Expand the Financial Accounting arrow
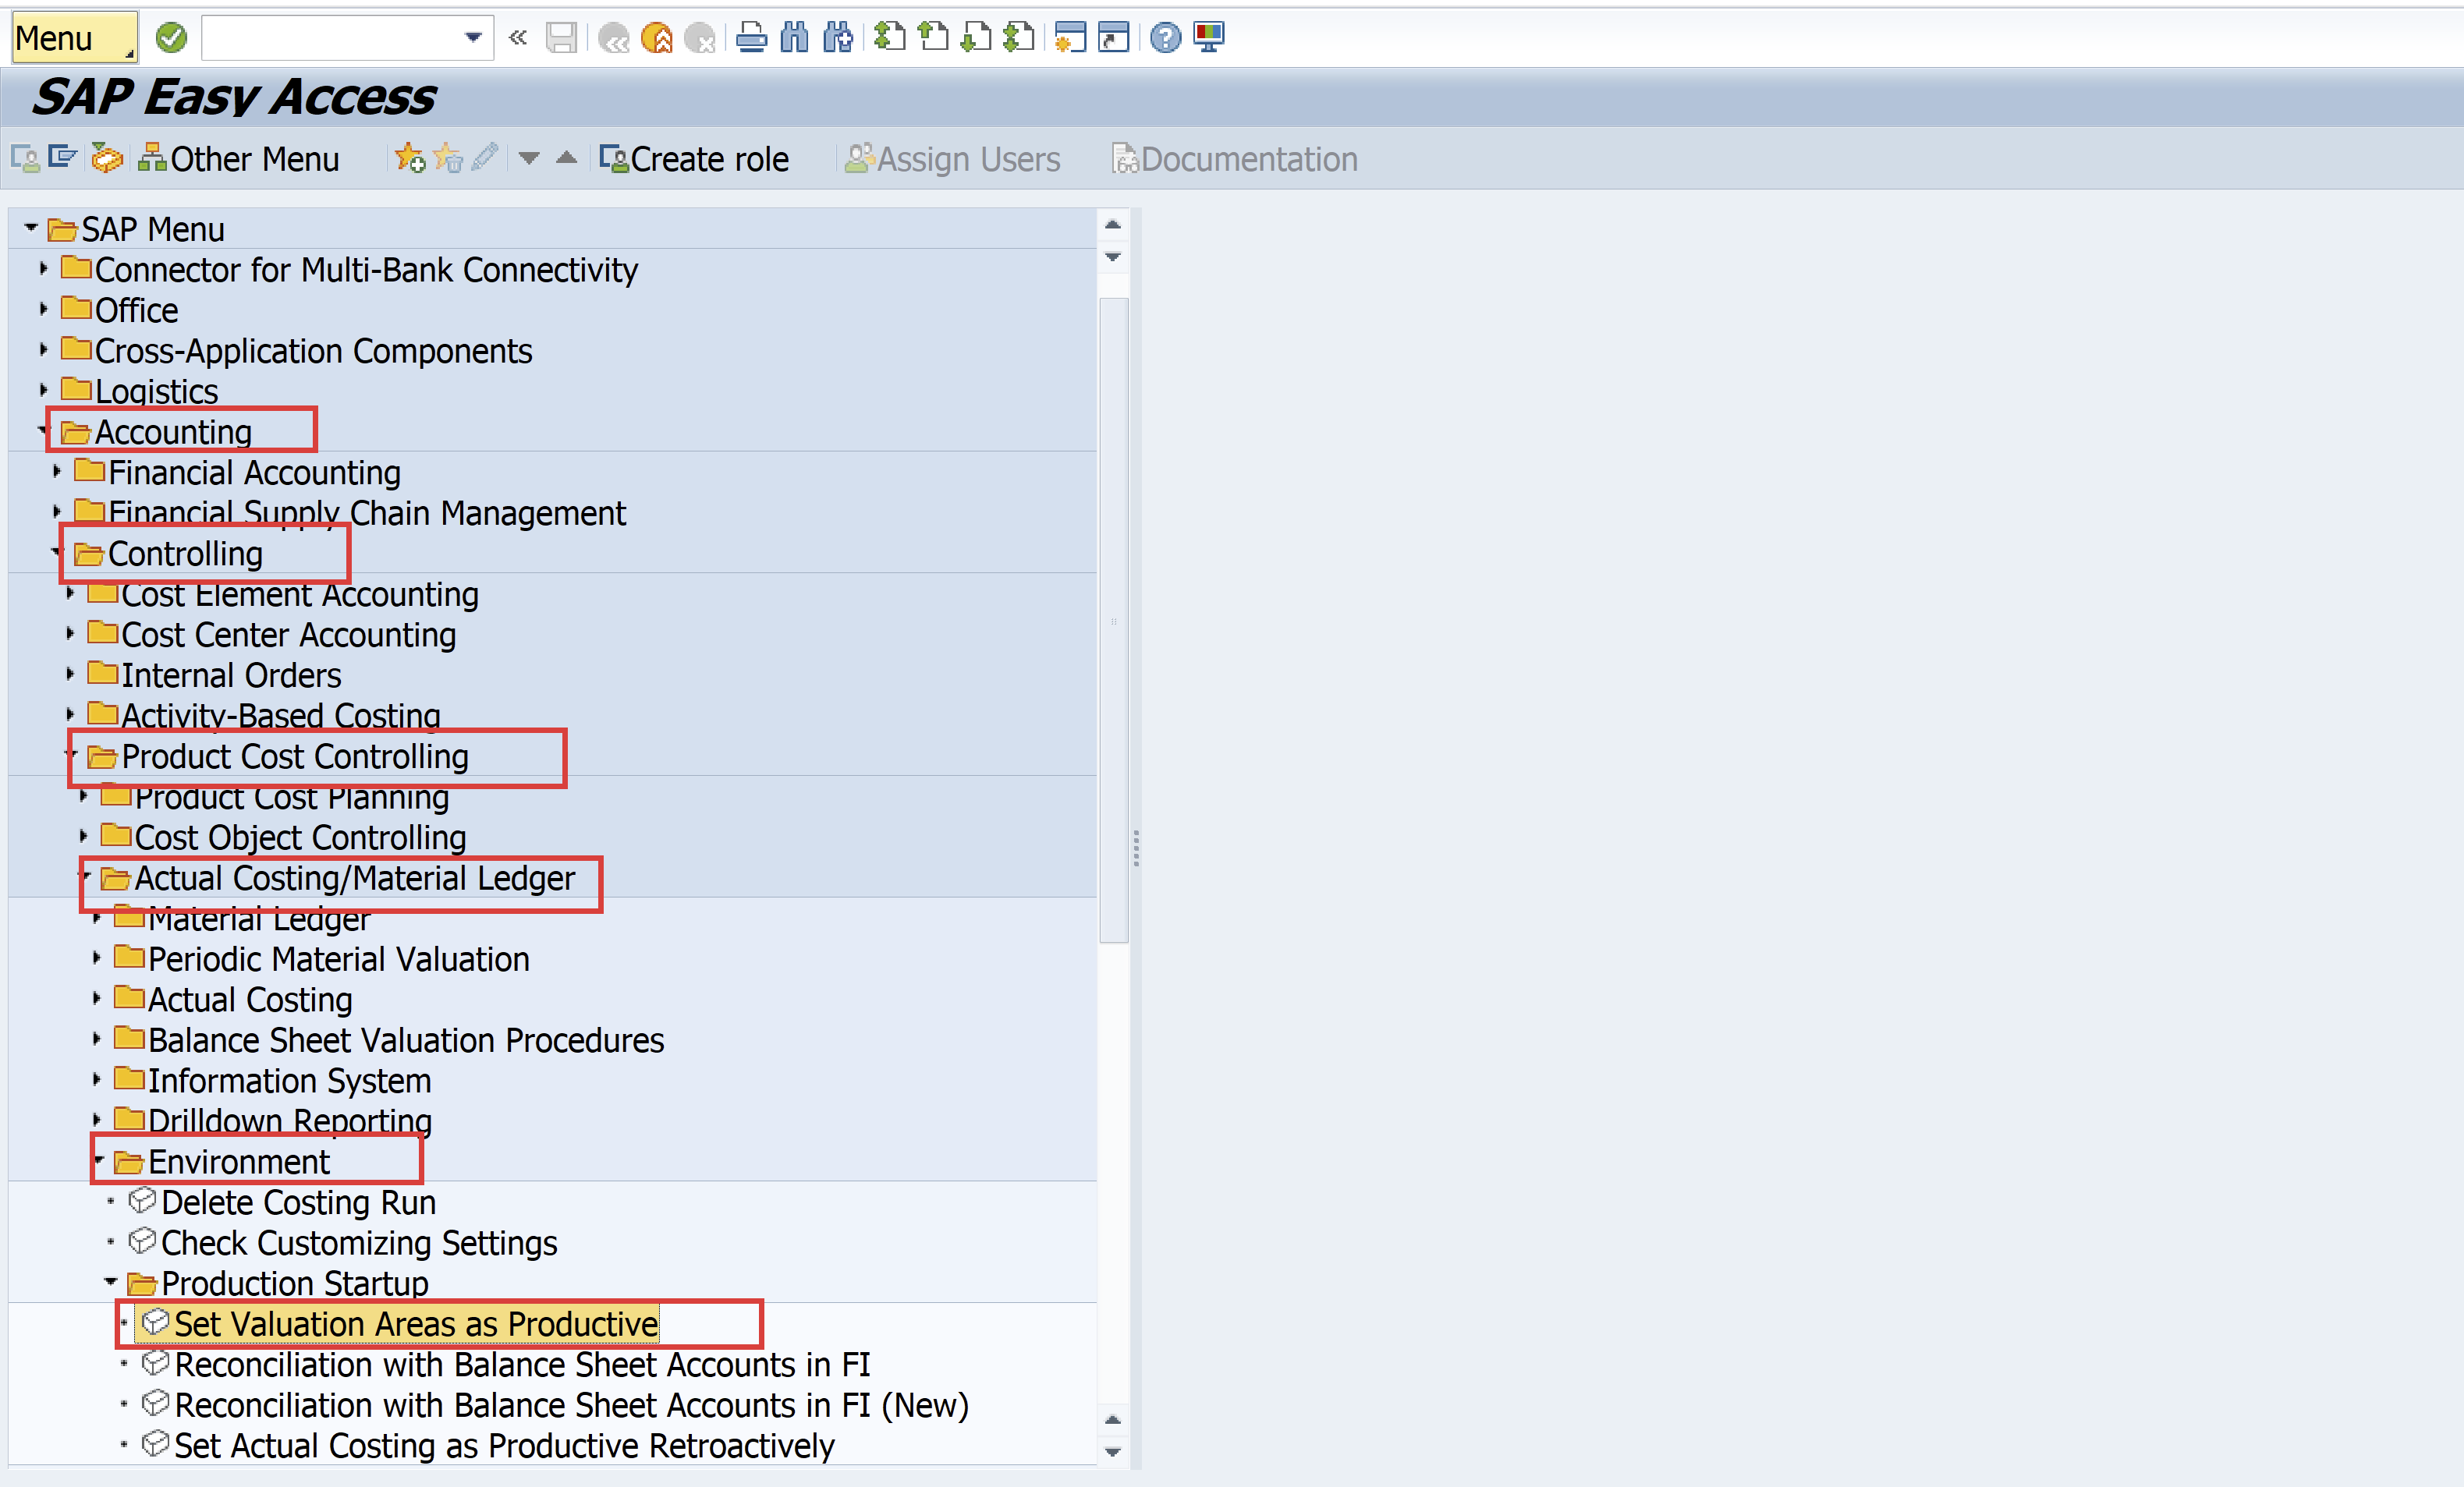Image resolution: width=2464 pixels, height=1487 pixels. coord(57,471)
